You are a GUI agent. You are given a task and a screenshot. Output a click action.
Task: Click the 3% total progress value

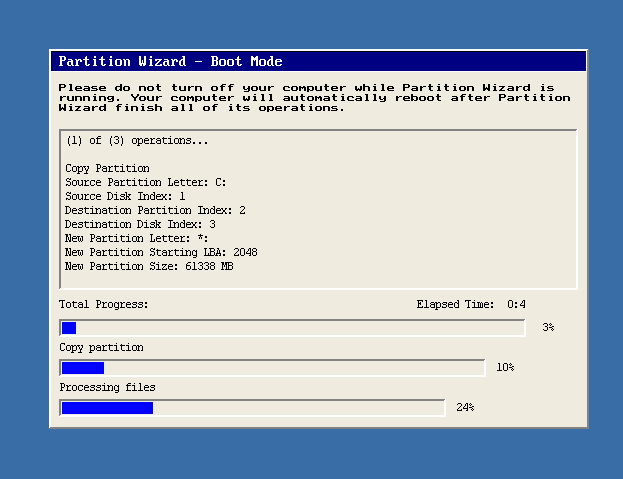coord(548,327)
